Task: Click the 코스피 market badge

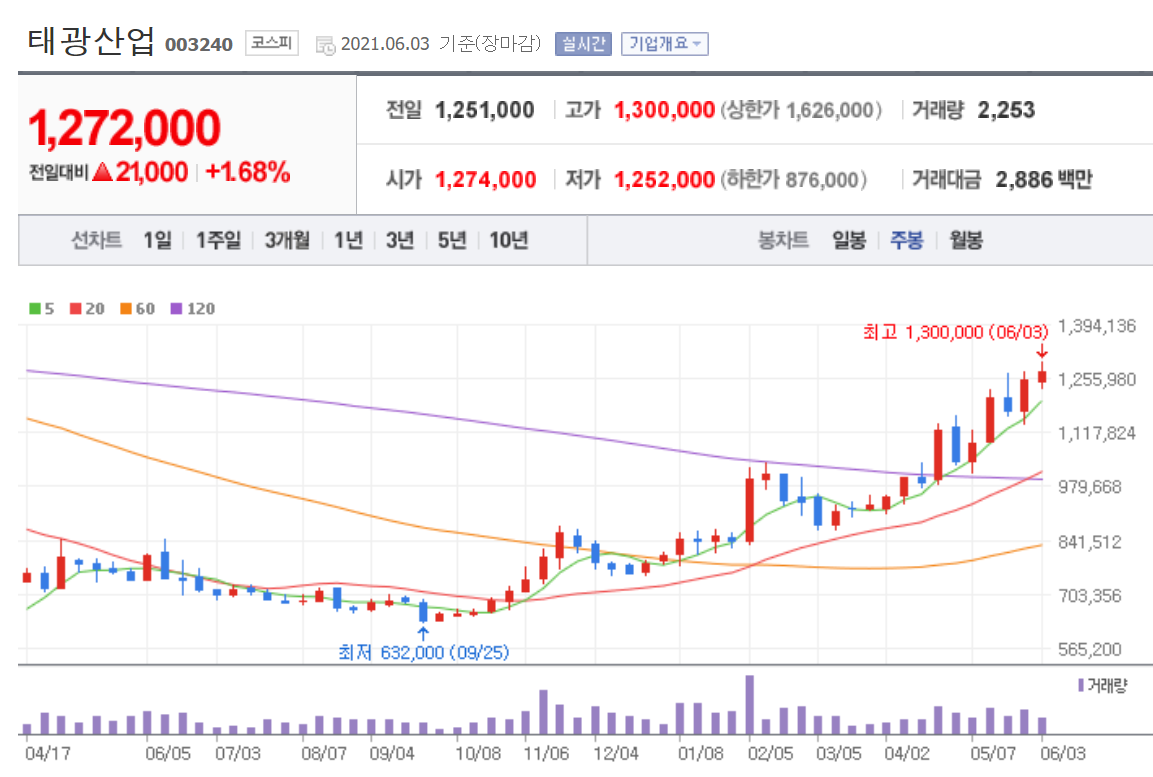Action: pos(271,43)
